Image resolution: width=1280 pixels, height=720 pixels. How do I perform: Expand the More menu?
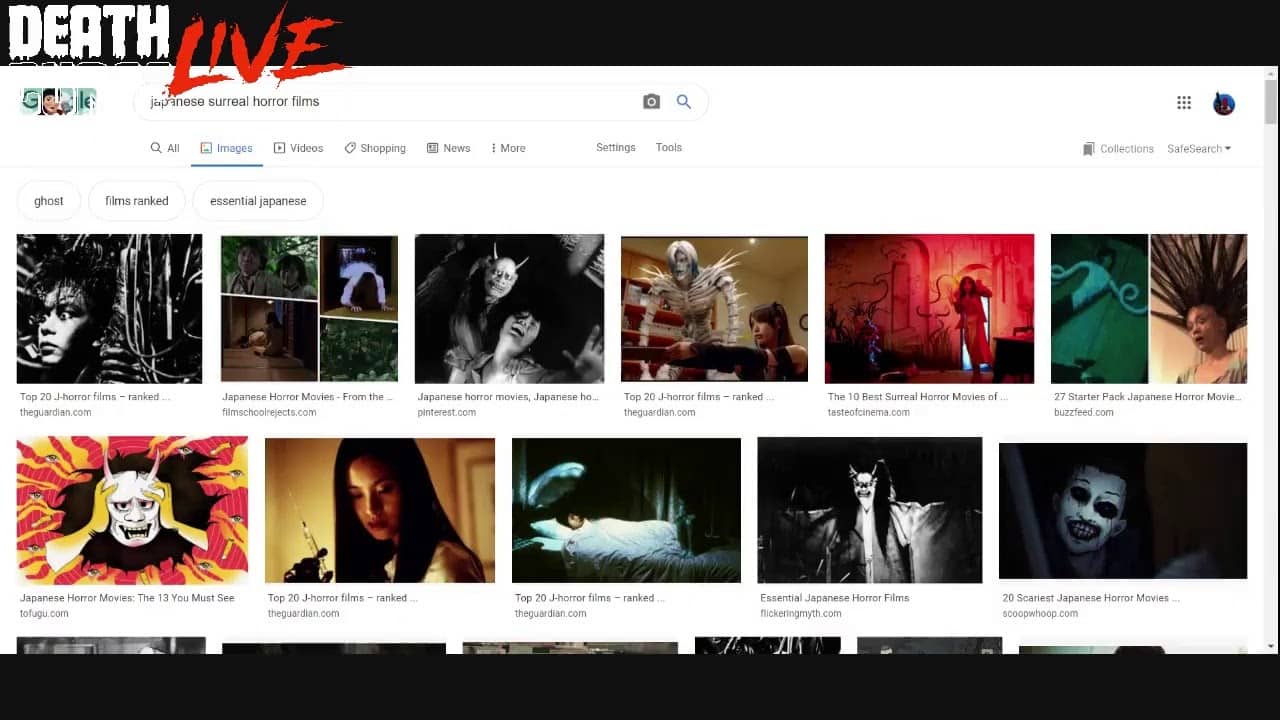coord(508,148)
